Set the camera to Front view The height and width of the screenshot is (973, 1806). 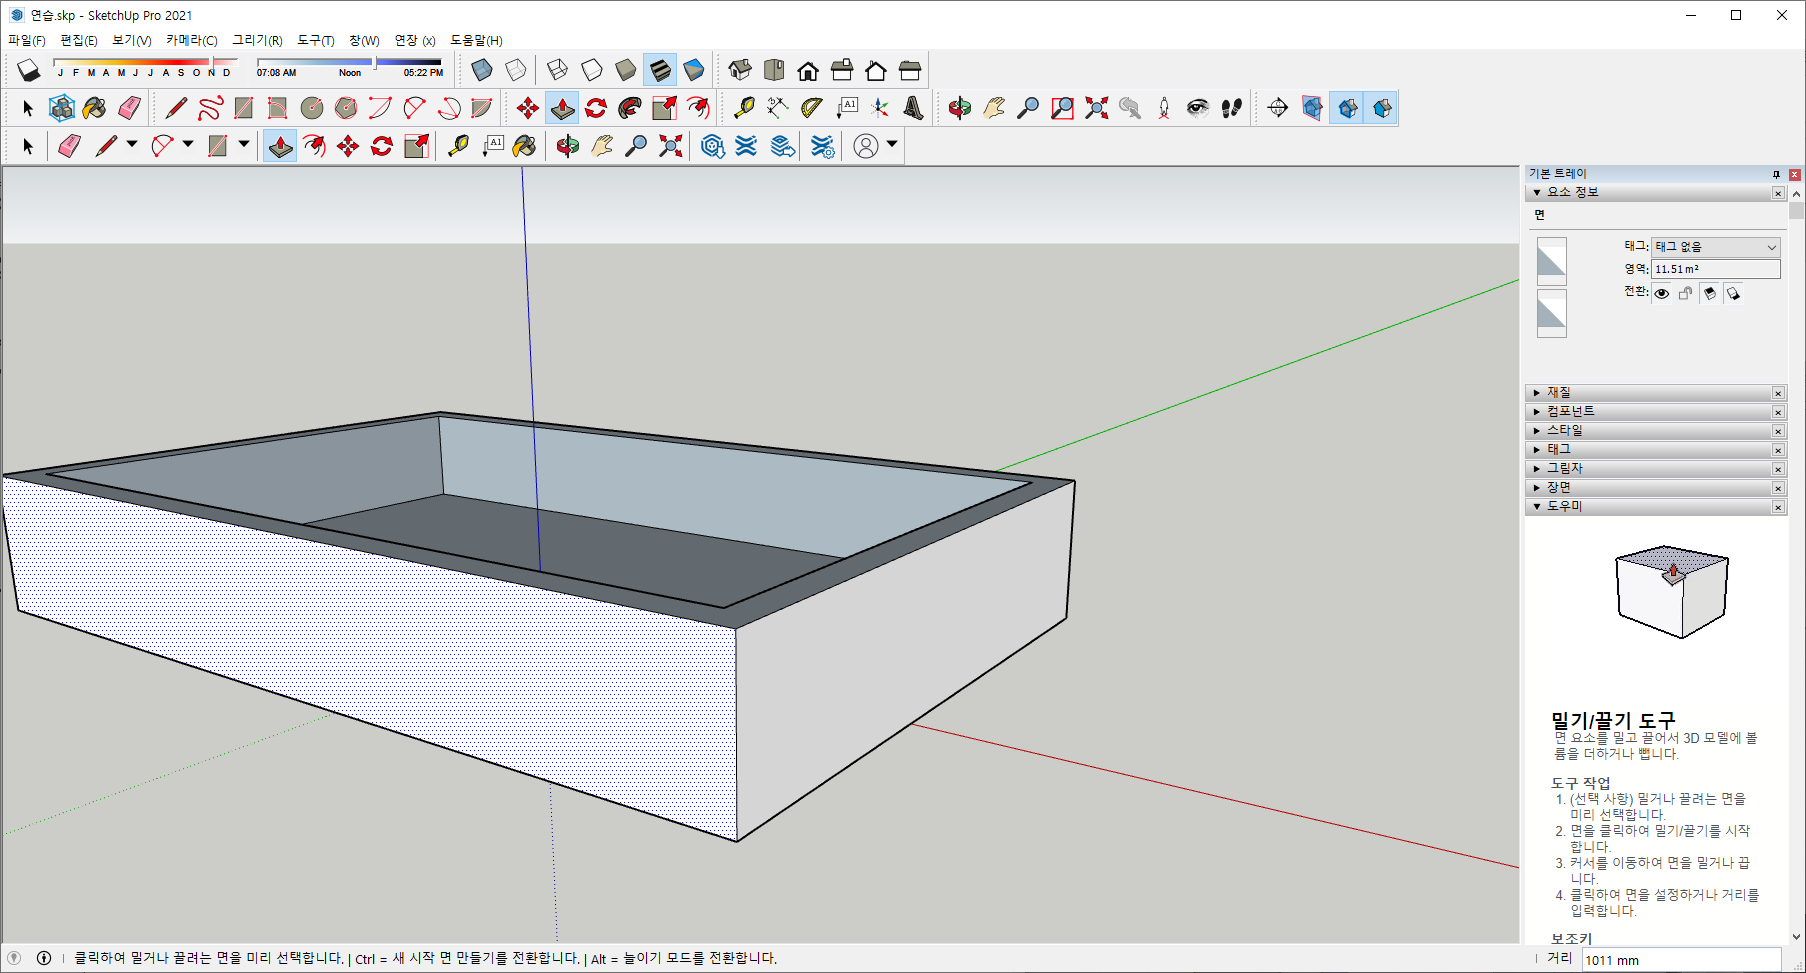tap(808, 70)
